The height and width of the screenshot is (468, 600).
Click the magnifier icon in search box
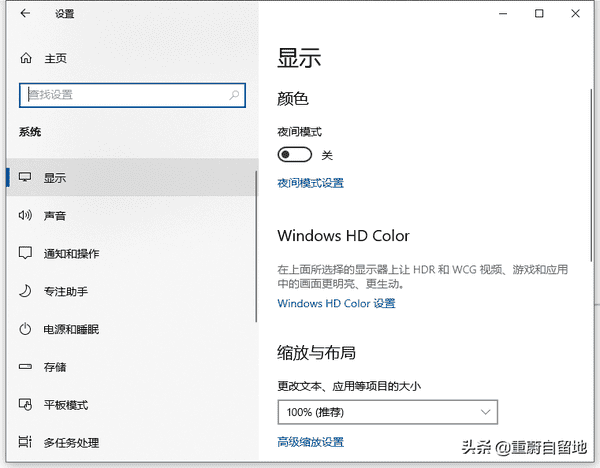[x=234, y=95]
